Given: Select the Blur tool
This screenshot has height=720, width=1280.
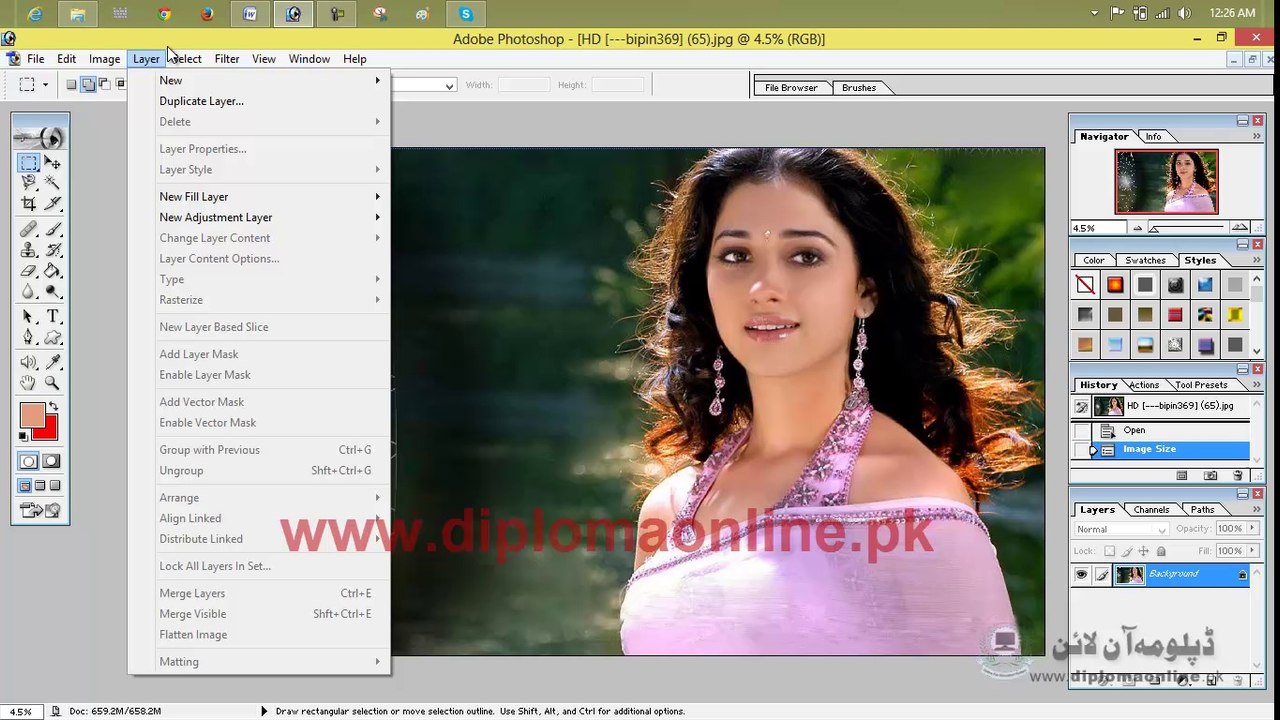Looking at the screenshot, I should click(x=29, y=291).
